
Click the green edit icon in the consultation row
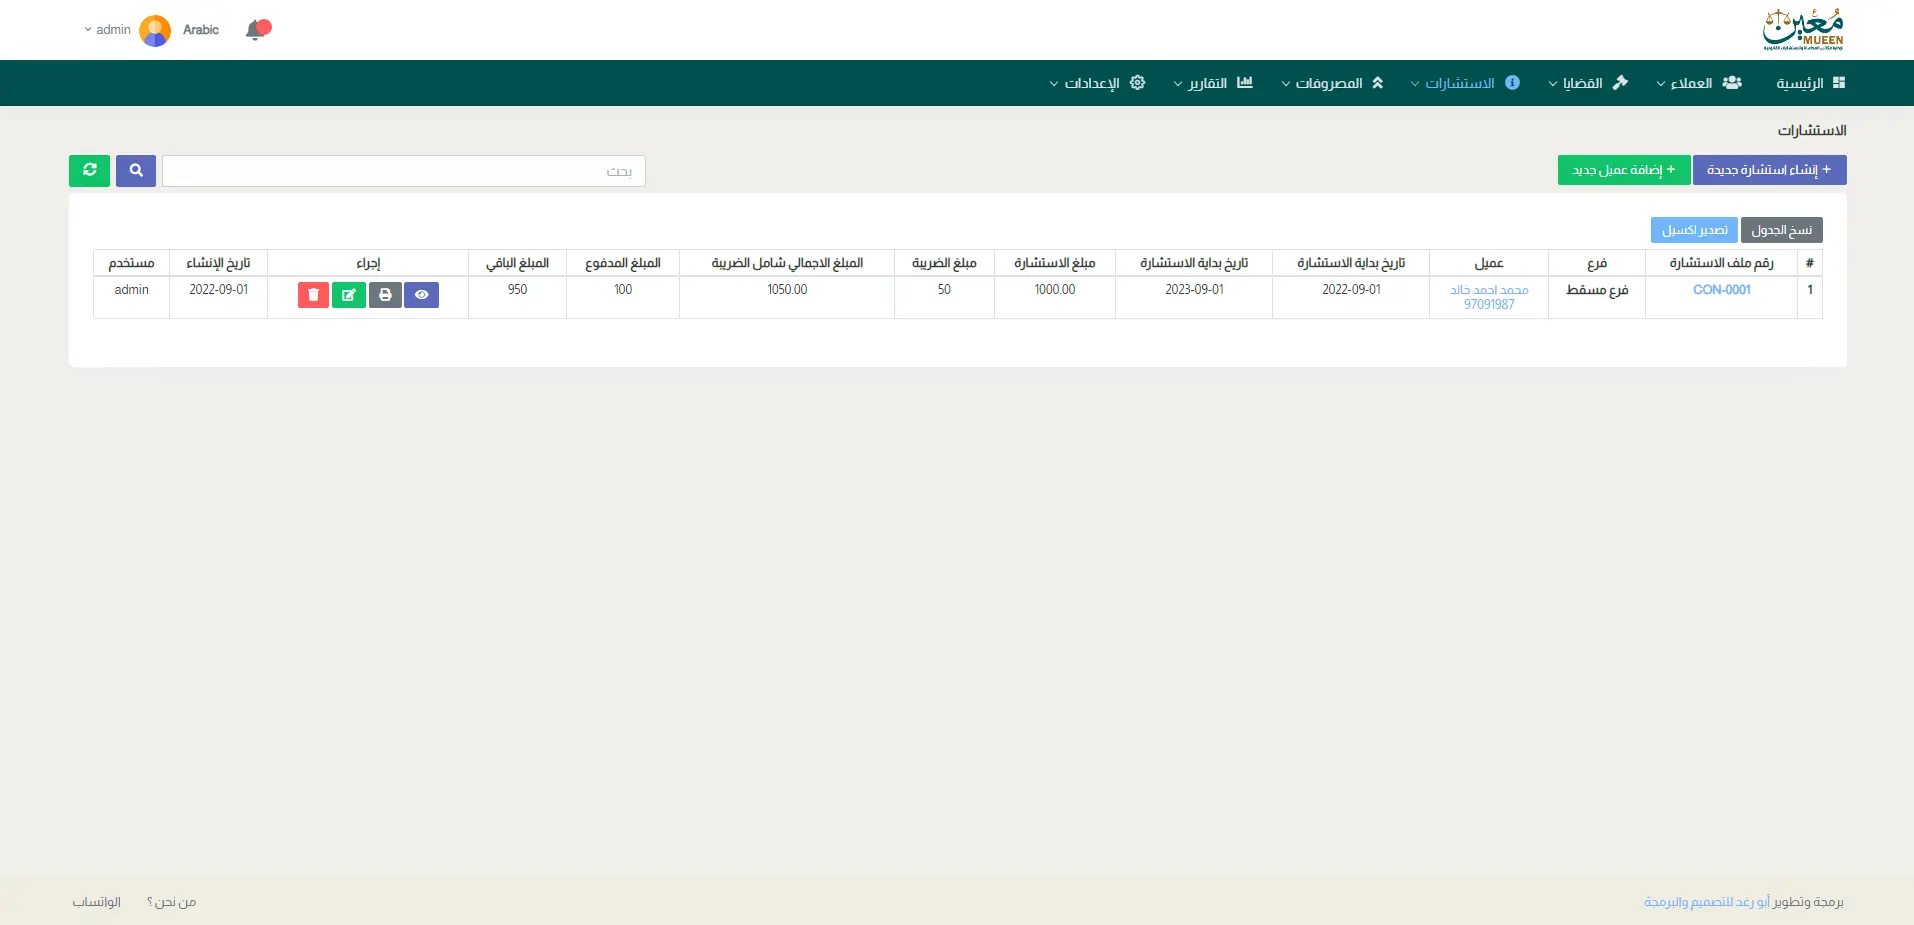click(349, 295)
